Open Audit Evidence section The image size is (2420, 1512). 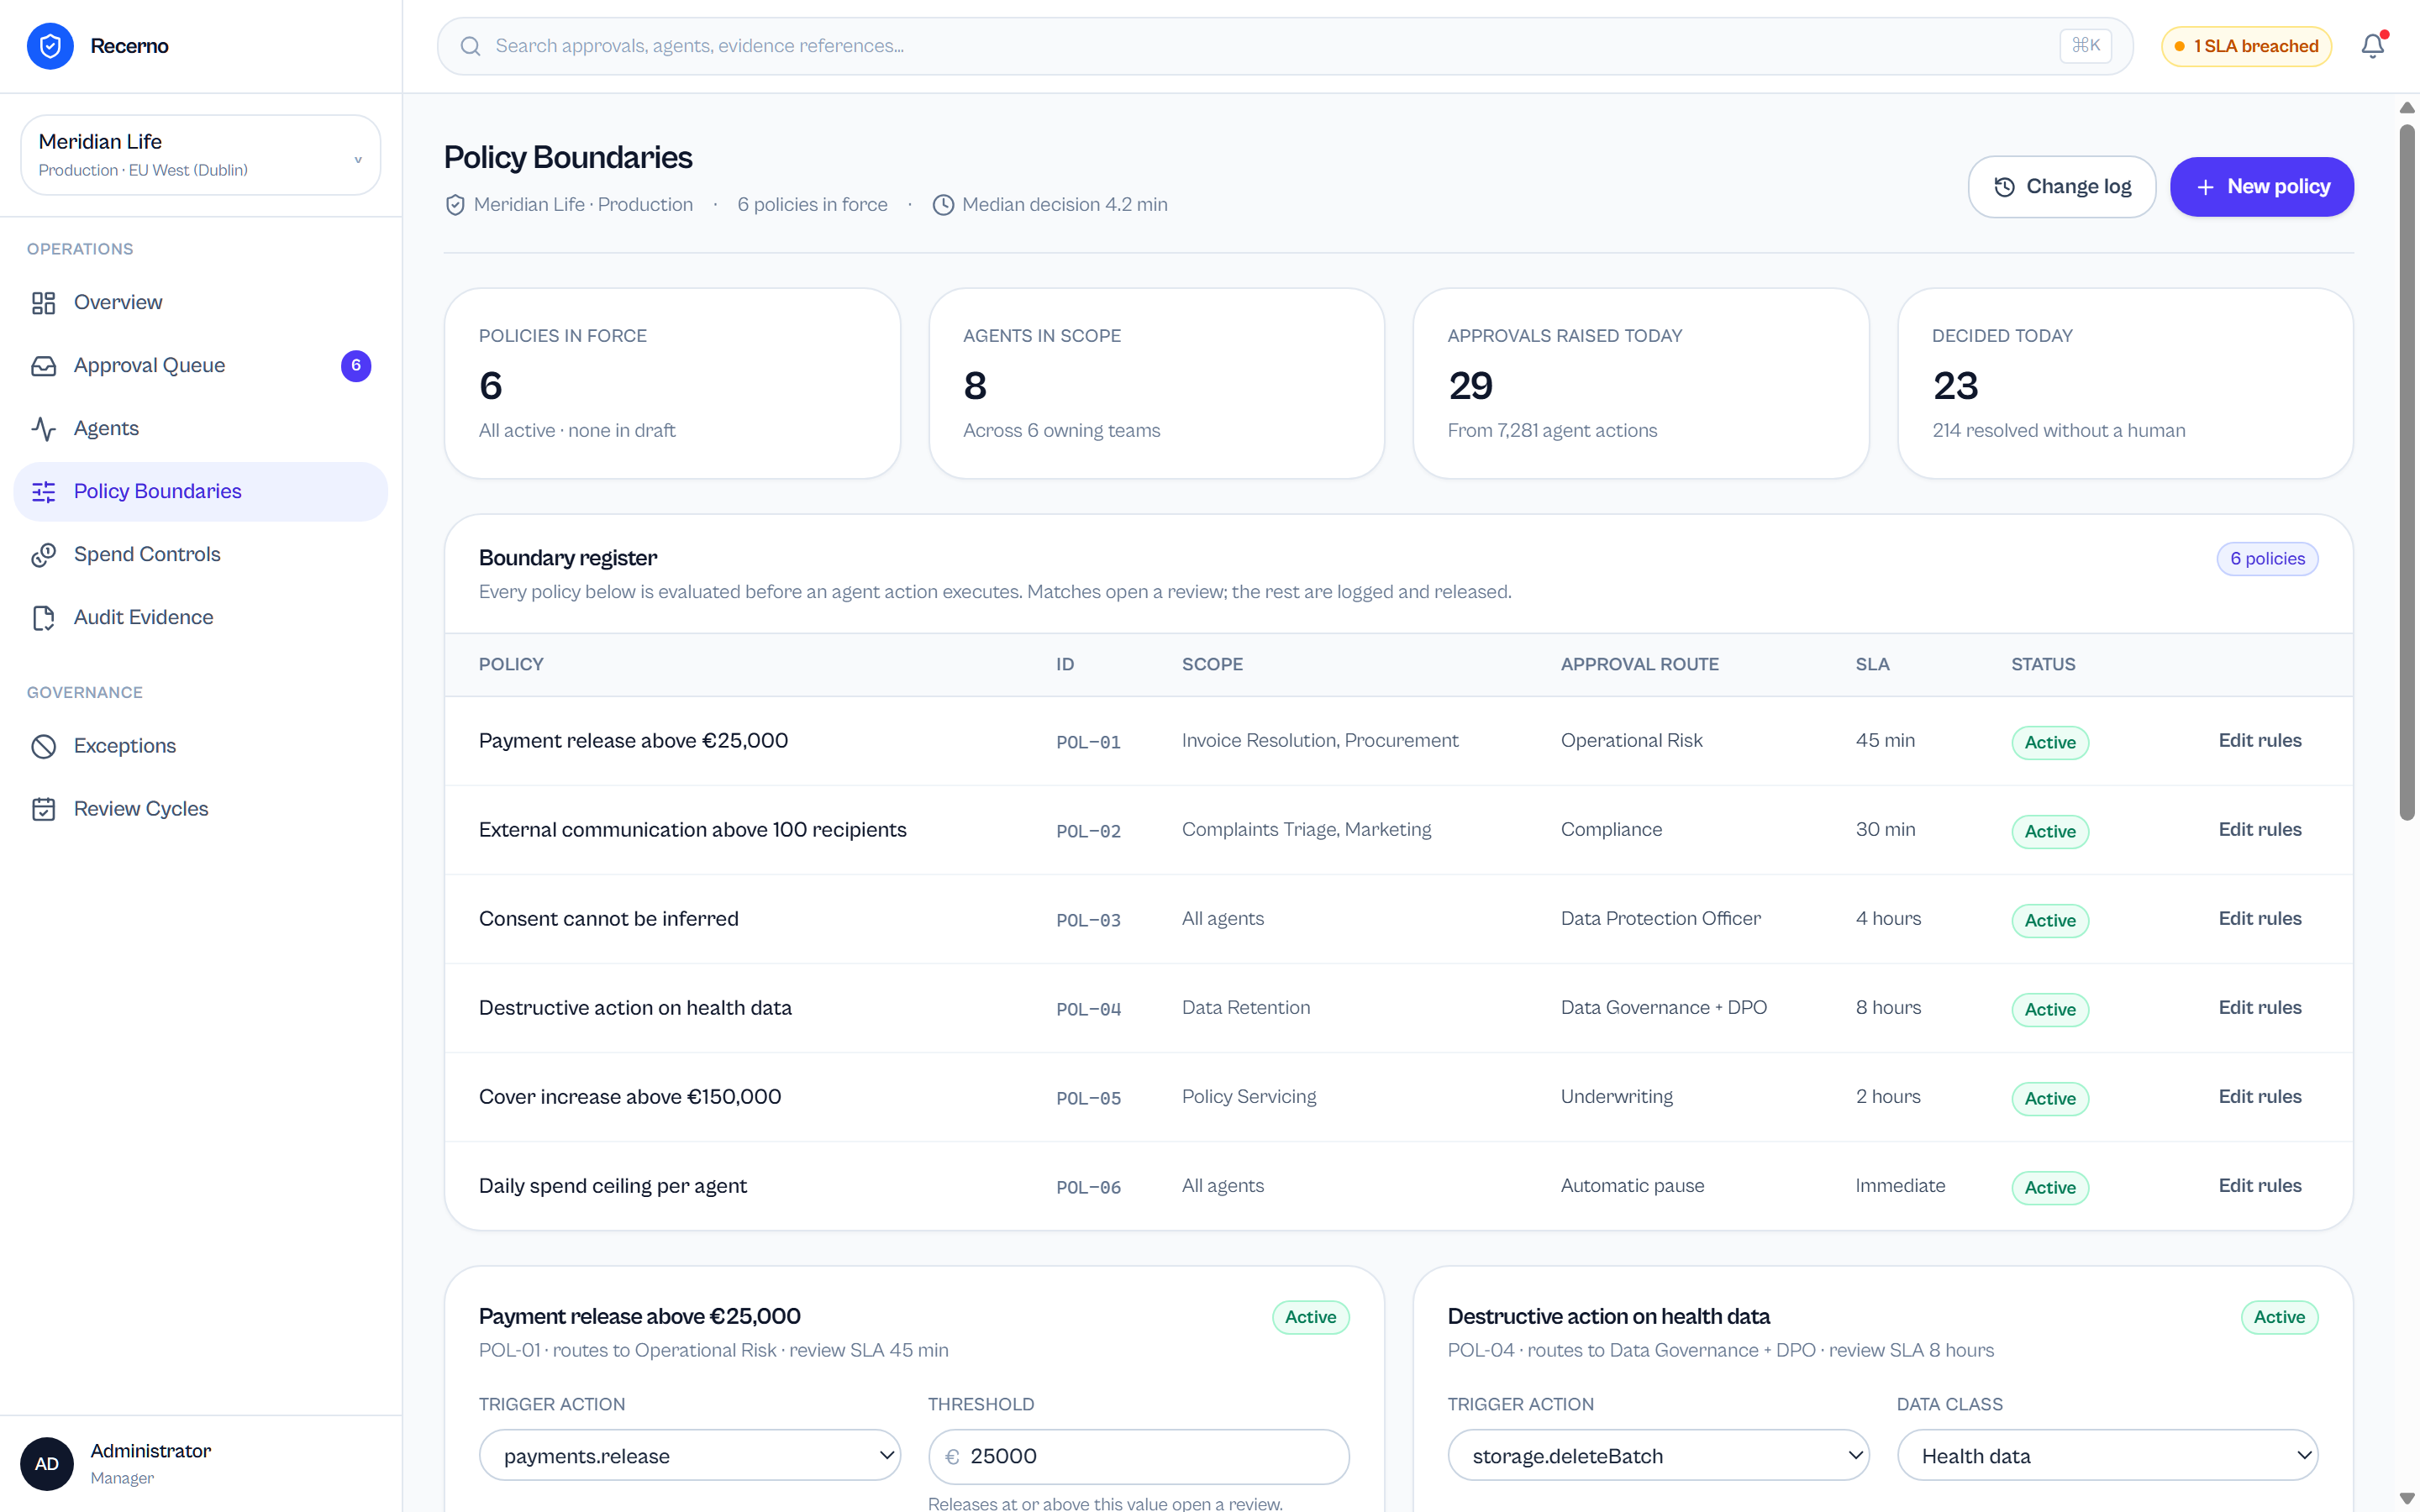[x=200, y=617]
